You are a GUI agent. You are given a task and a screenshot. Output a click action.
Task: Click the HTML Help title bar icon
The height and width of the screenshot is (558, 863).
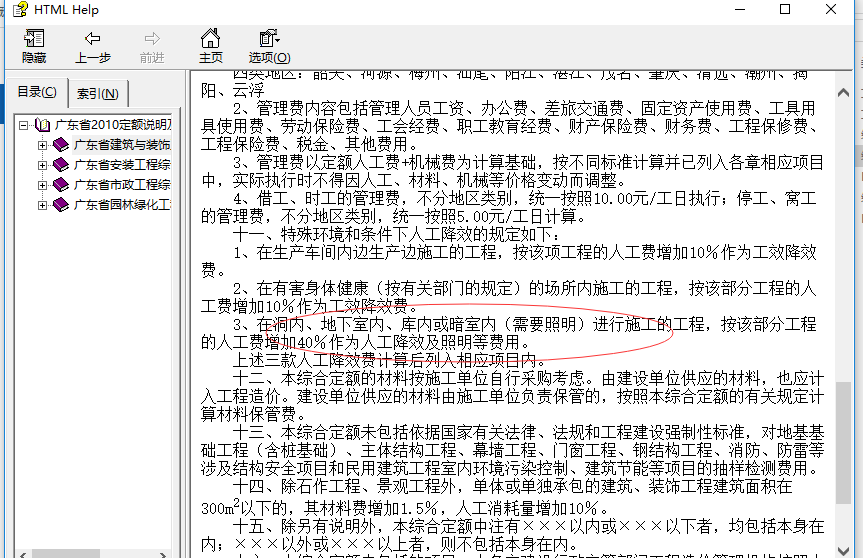click(x=20, y=9)
